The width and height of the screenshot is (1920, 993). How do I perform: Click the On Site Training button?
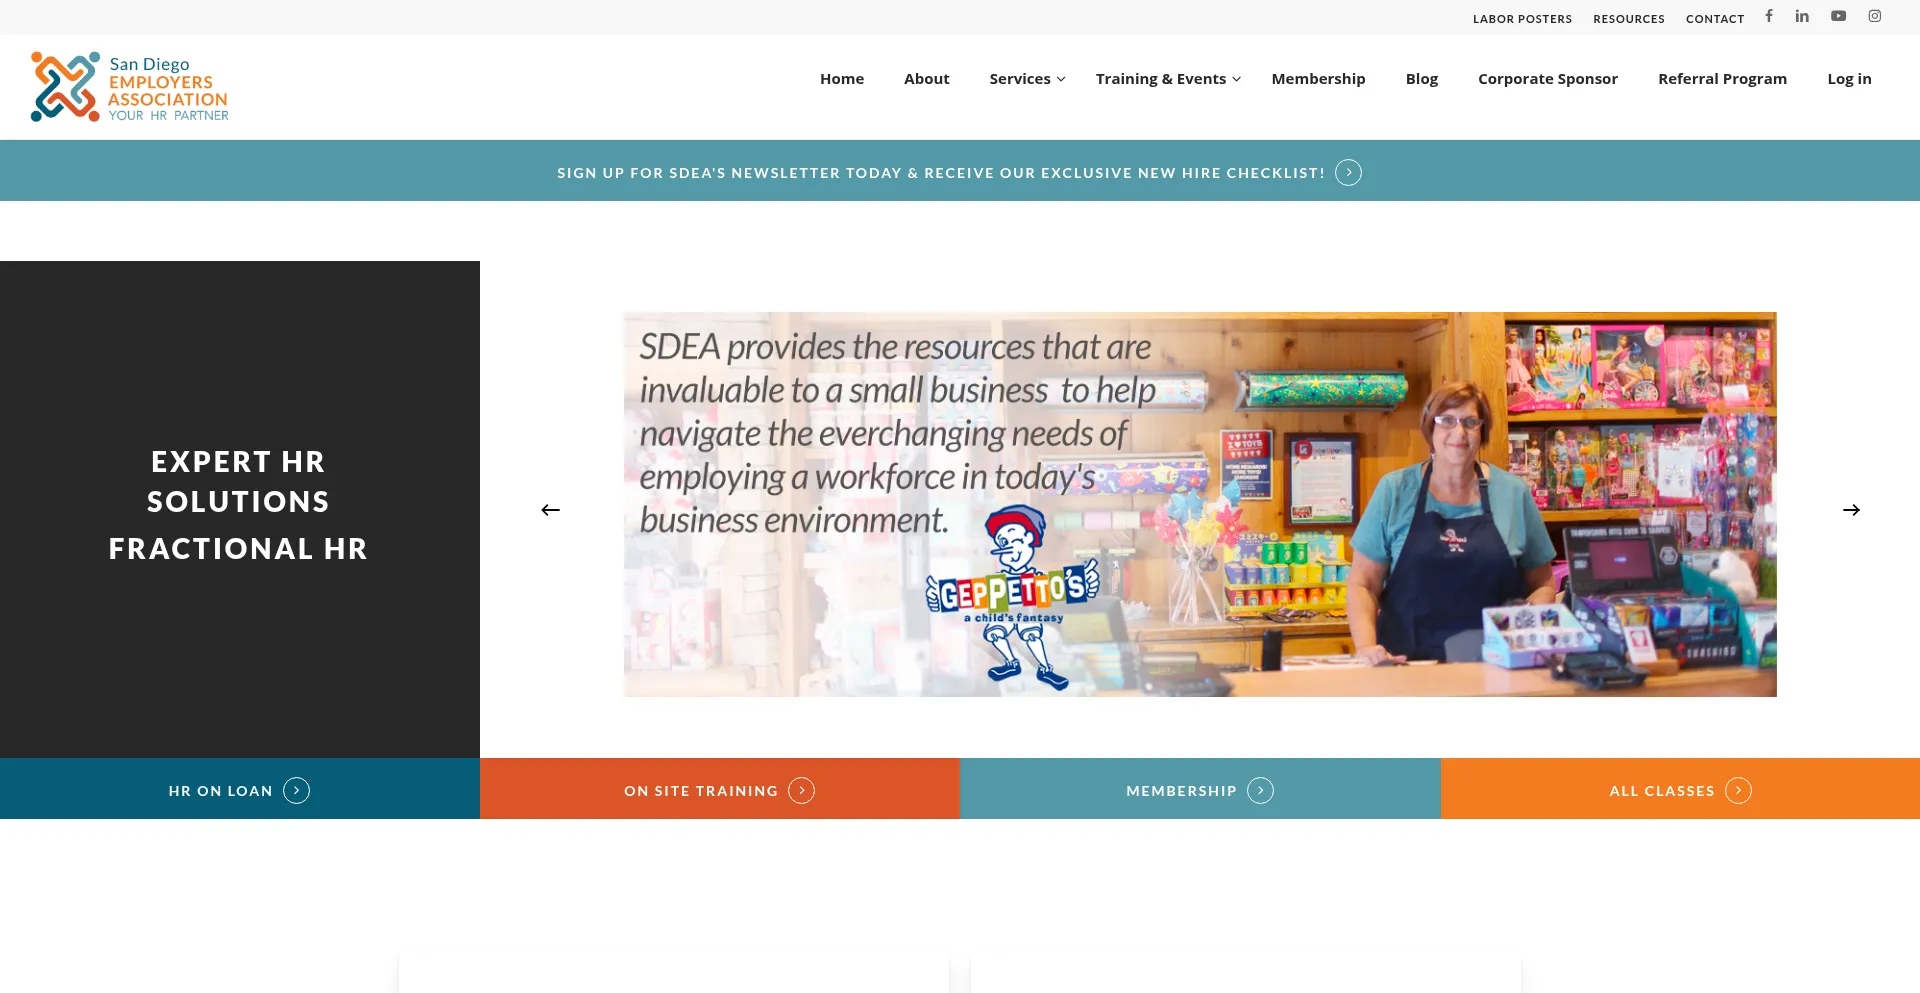pyautogui.click(x=720, y=790)
